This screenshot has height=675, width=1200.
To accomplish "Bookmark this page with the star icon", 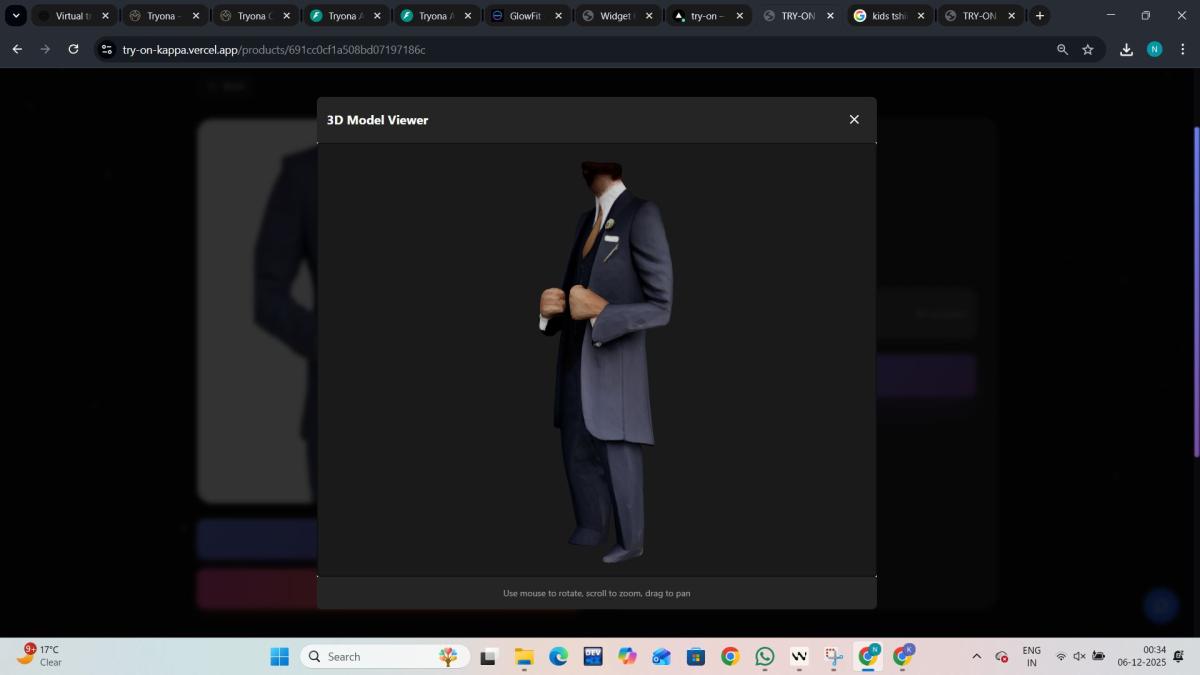I will coord(1088,49).
